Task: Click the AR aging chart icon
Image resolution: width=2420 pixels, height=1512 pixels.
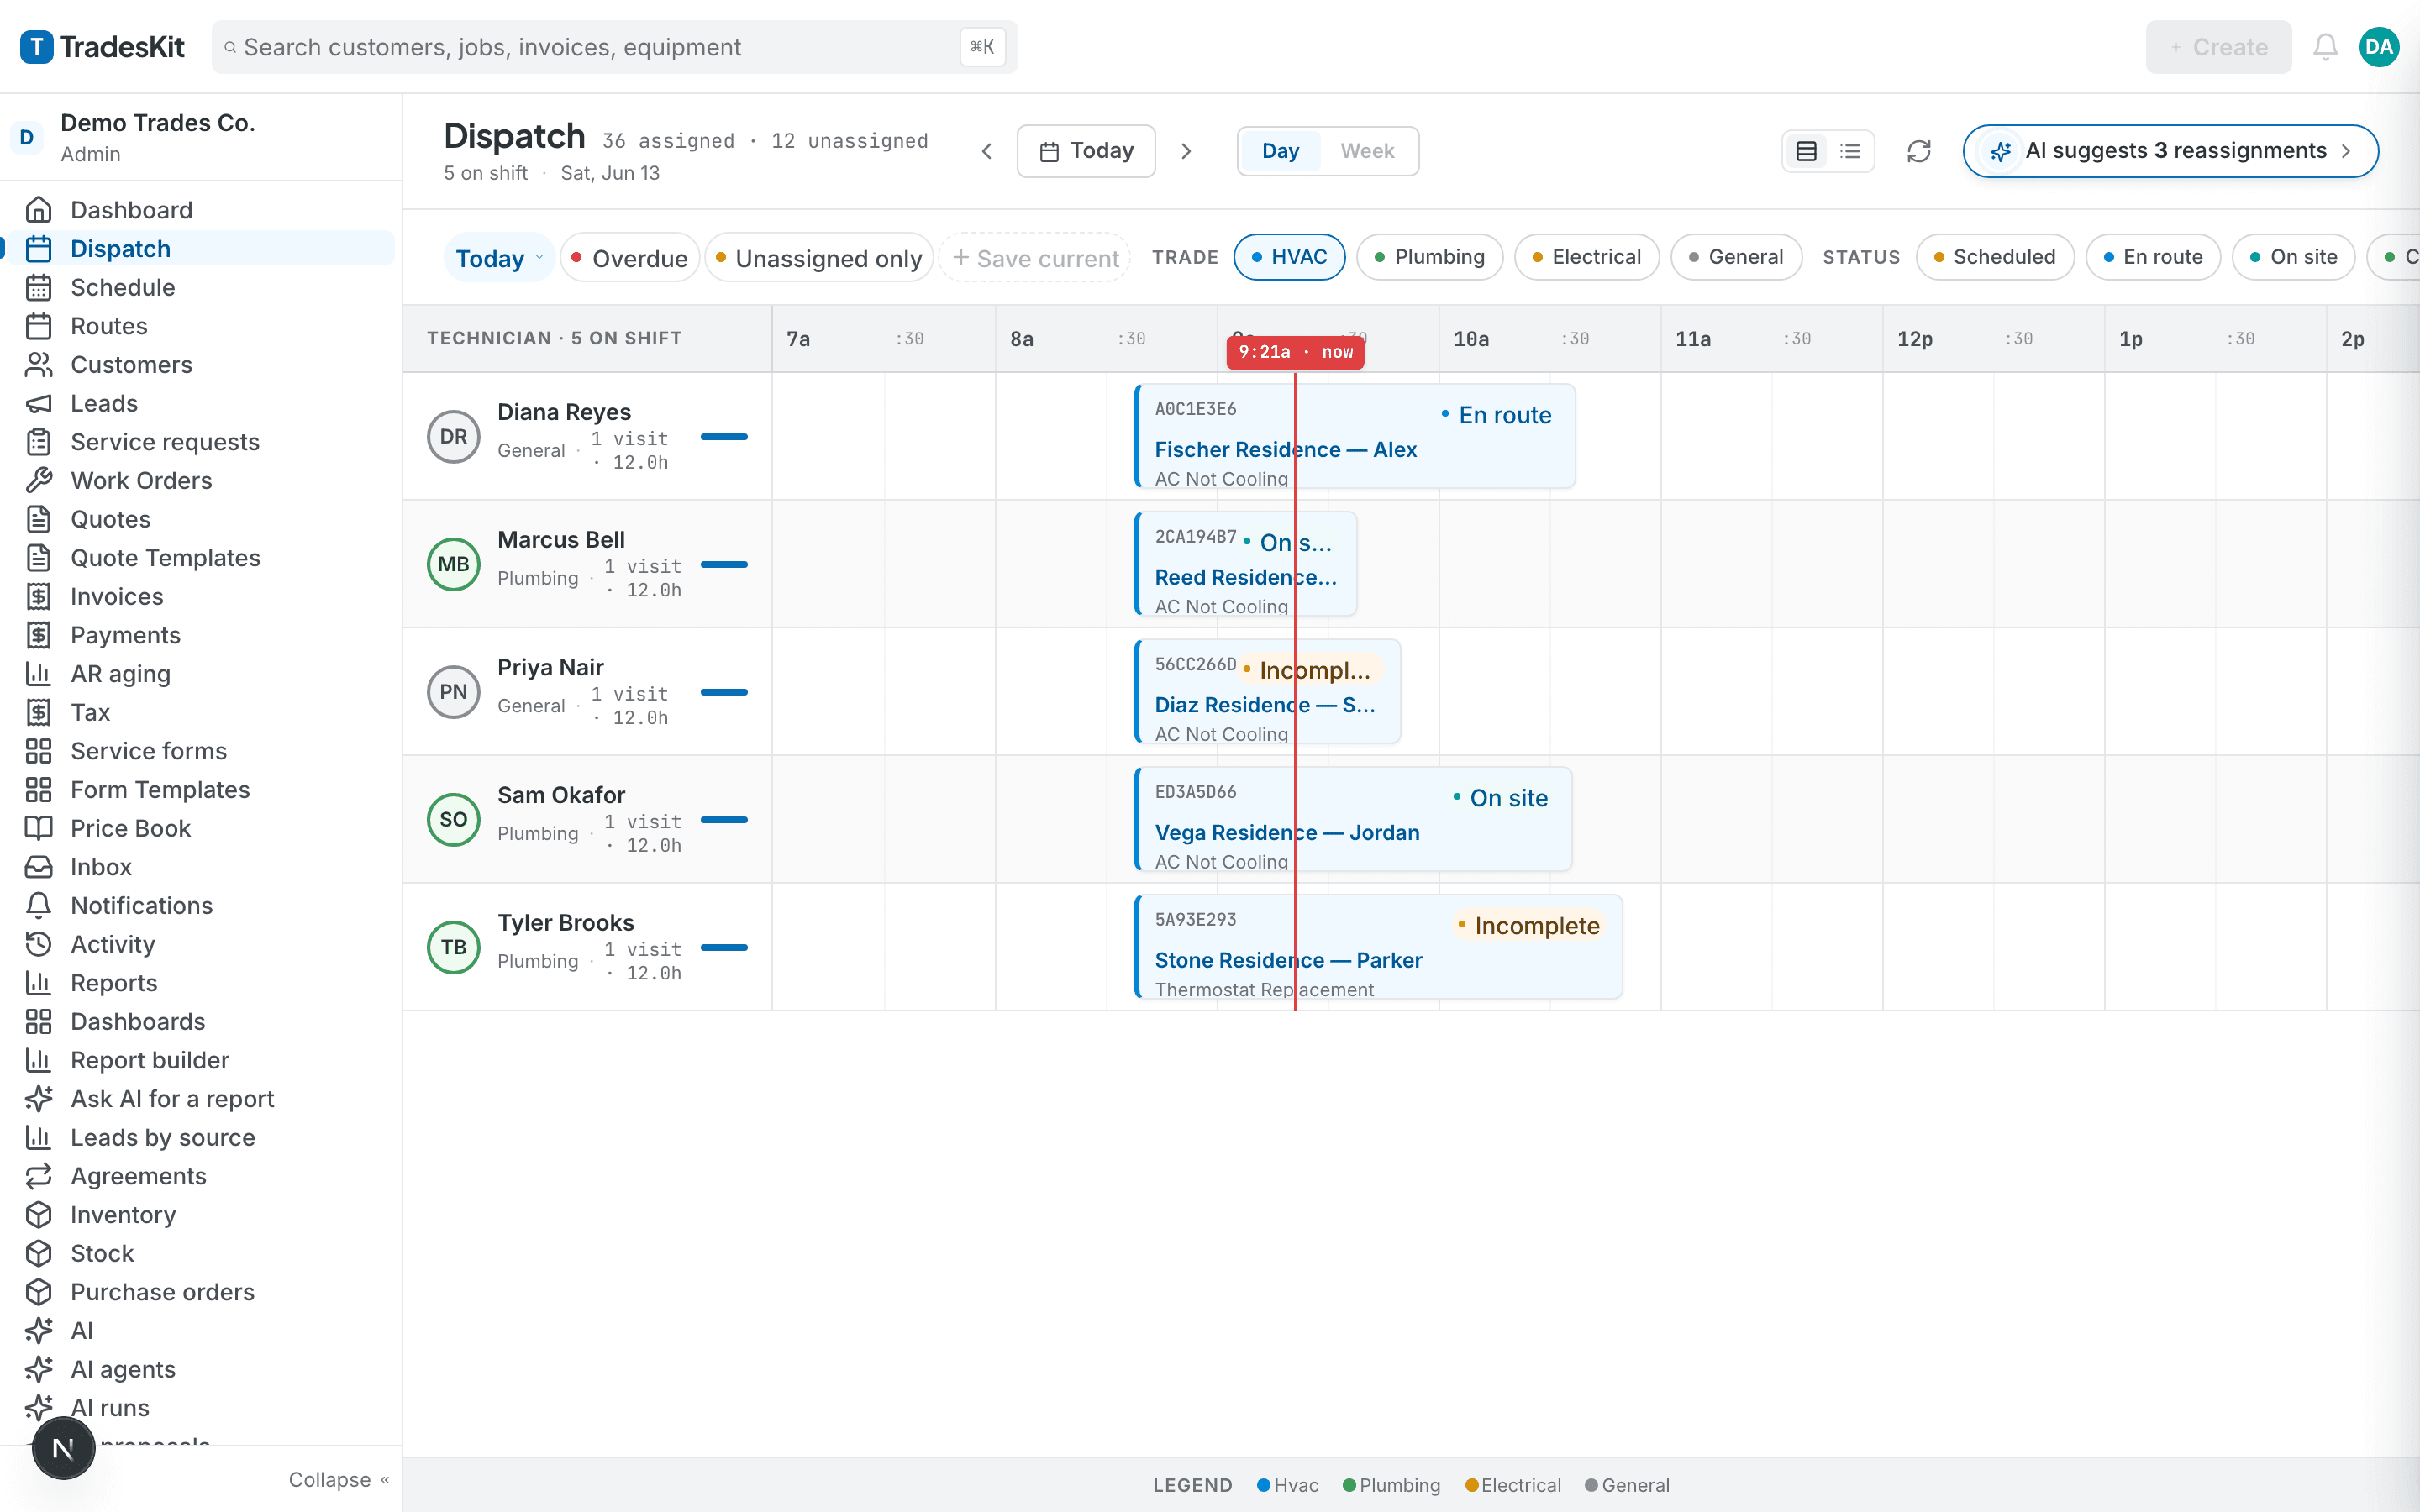Action: (x=38, y=674)
